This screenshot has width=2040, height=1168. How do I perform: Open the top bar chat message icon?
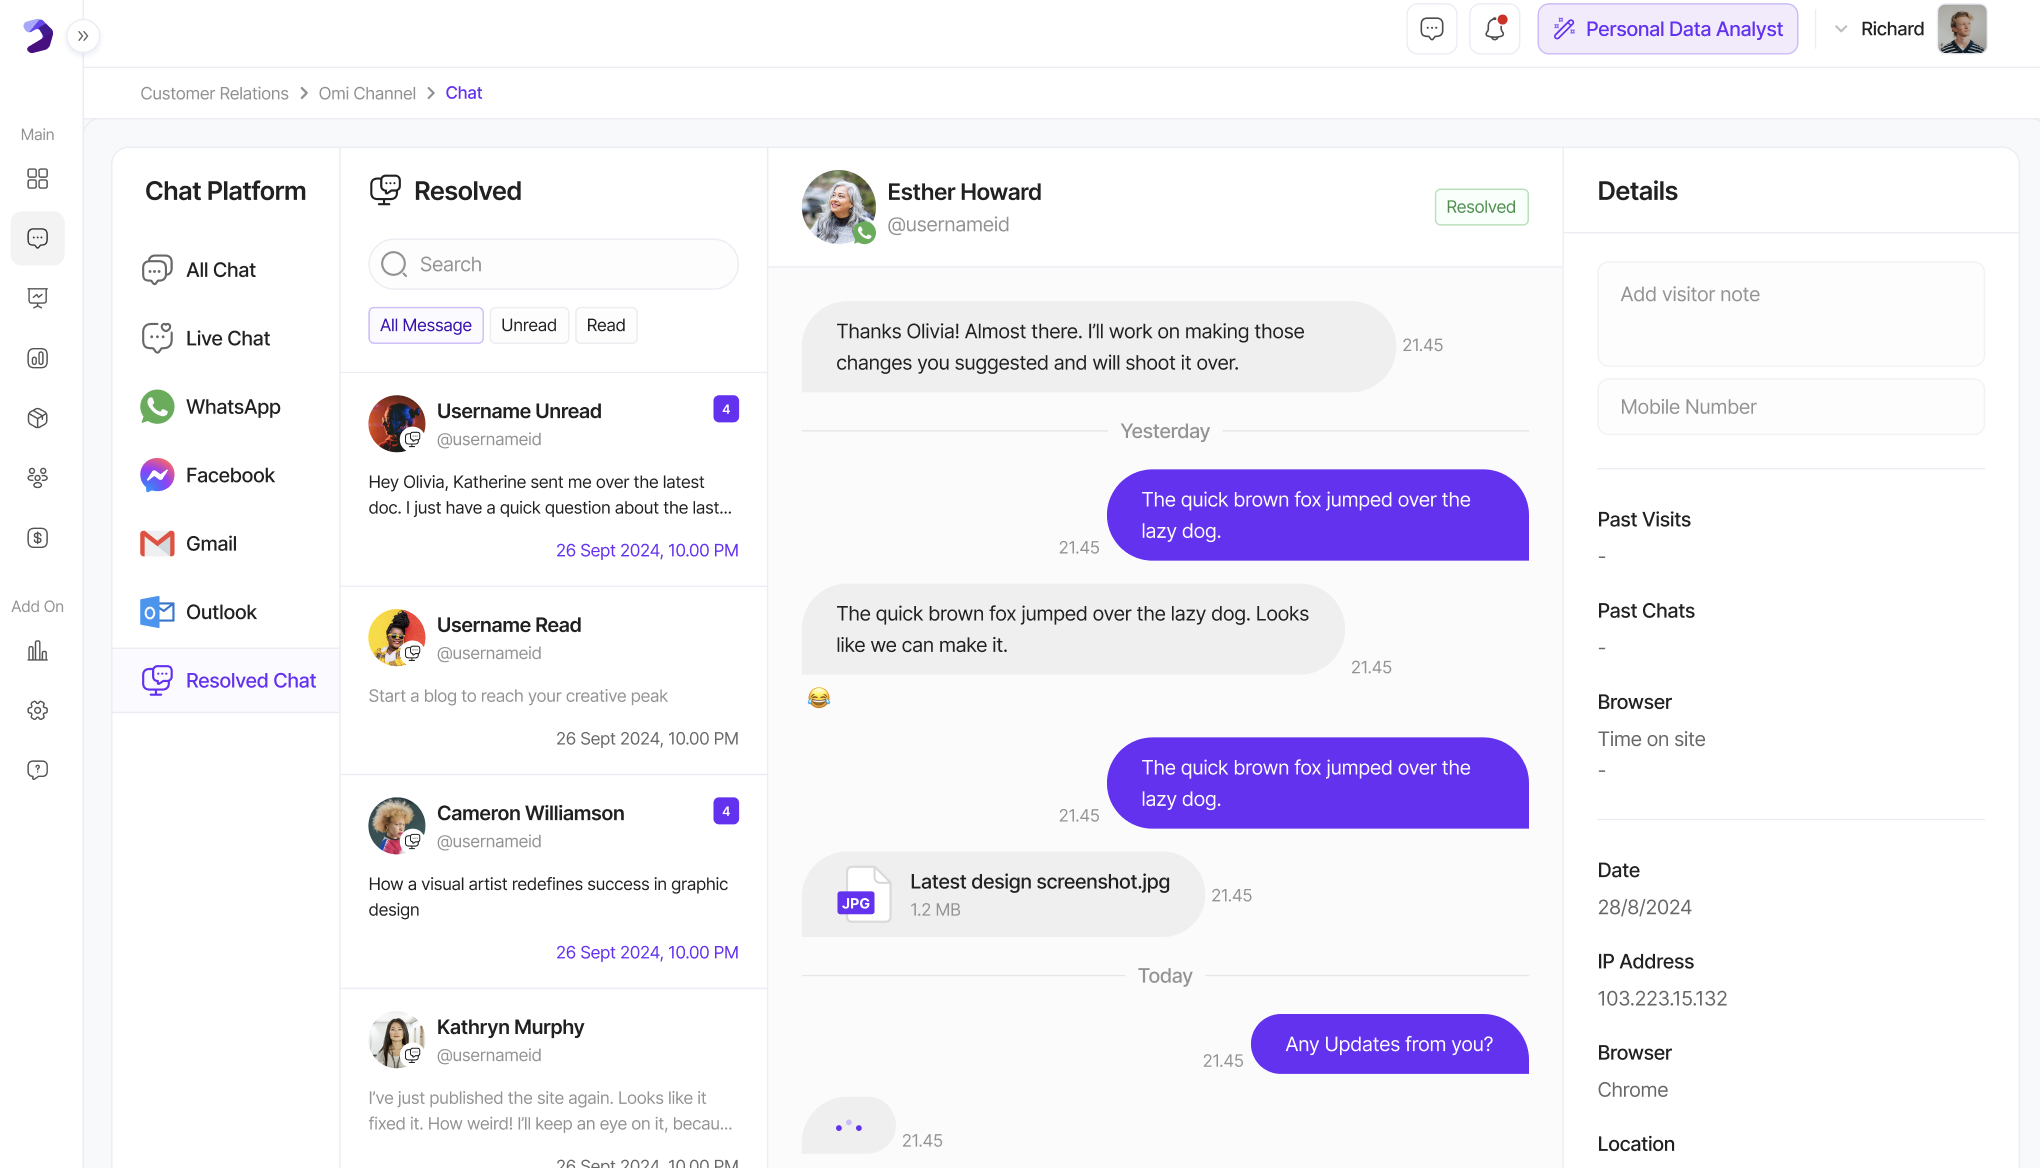[1431, 29]
